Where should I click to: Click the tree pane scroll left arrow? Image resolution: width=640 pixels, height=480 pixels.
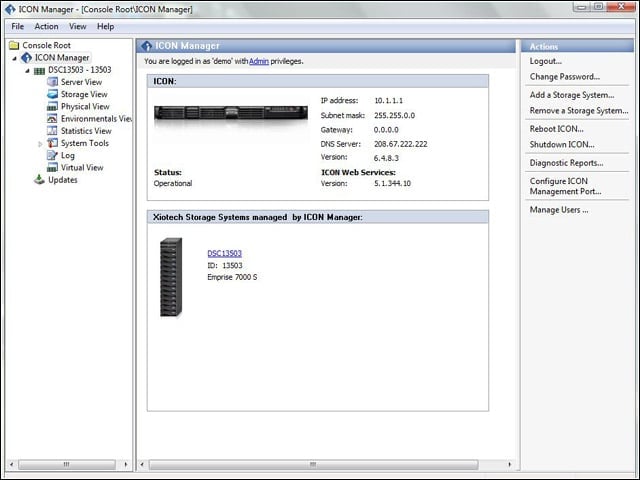(x=11, y=464)
